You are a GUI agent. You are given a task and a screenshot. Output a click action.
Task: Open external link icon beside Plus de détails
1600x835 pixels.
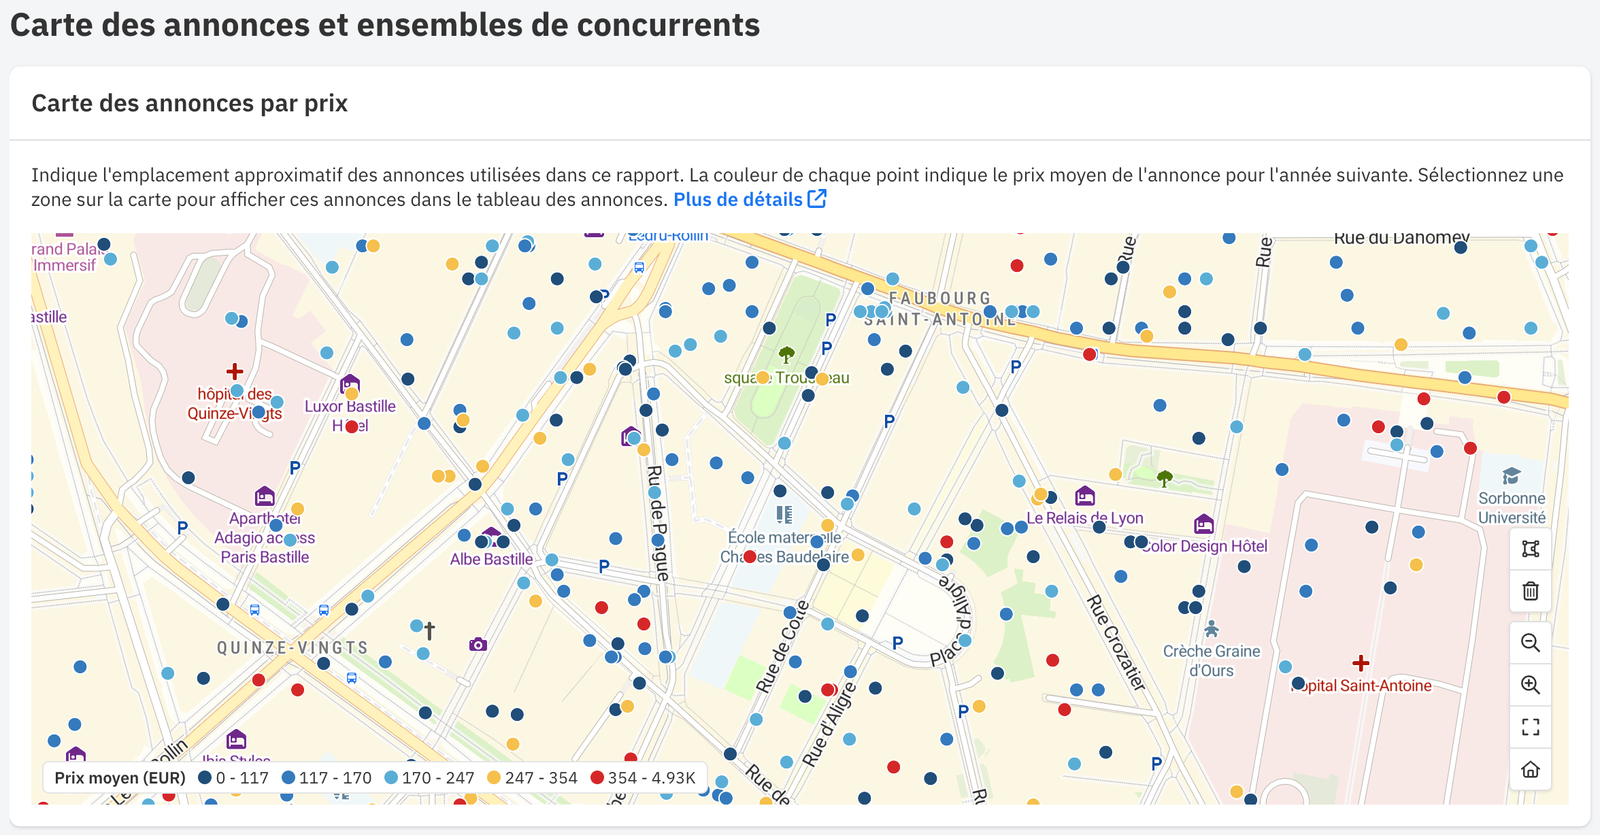coord(817,198)
